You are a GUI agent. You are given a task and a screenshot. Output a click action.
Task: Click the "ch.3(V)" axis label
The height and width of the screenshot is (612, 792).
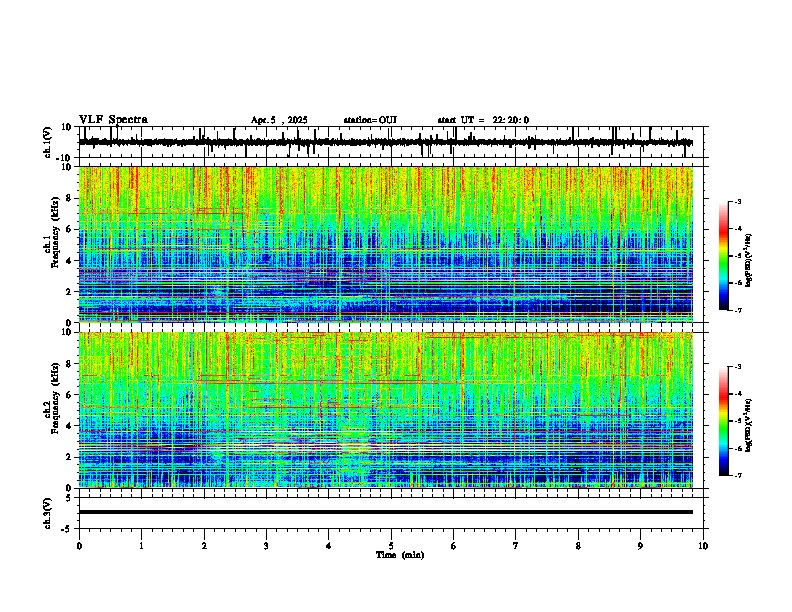(x=48, y=513)
